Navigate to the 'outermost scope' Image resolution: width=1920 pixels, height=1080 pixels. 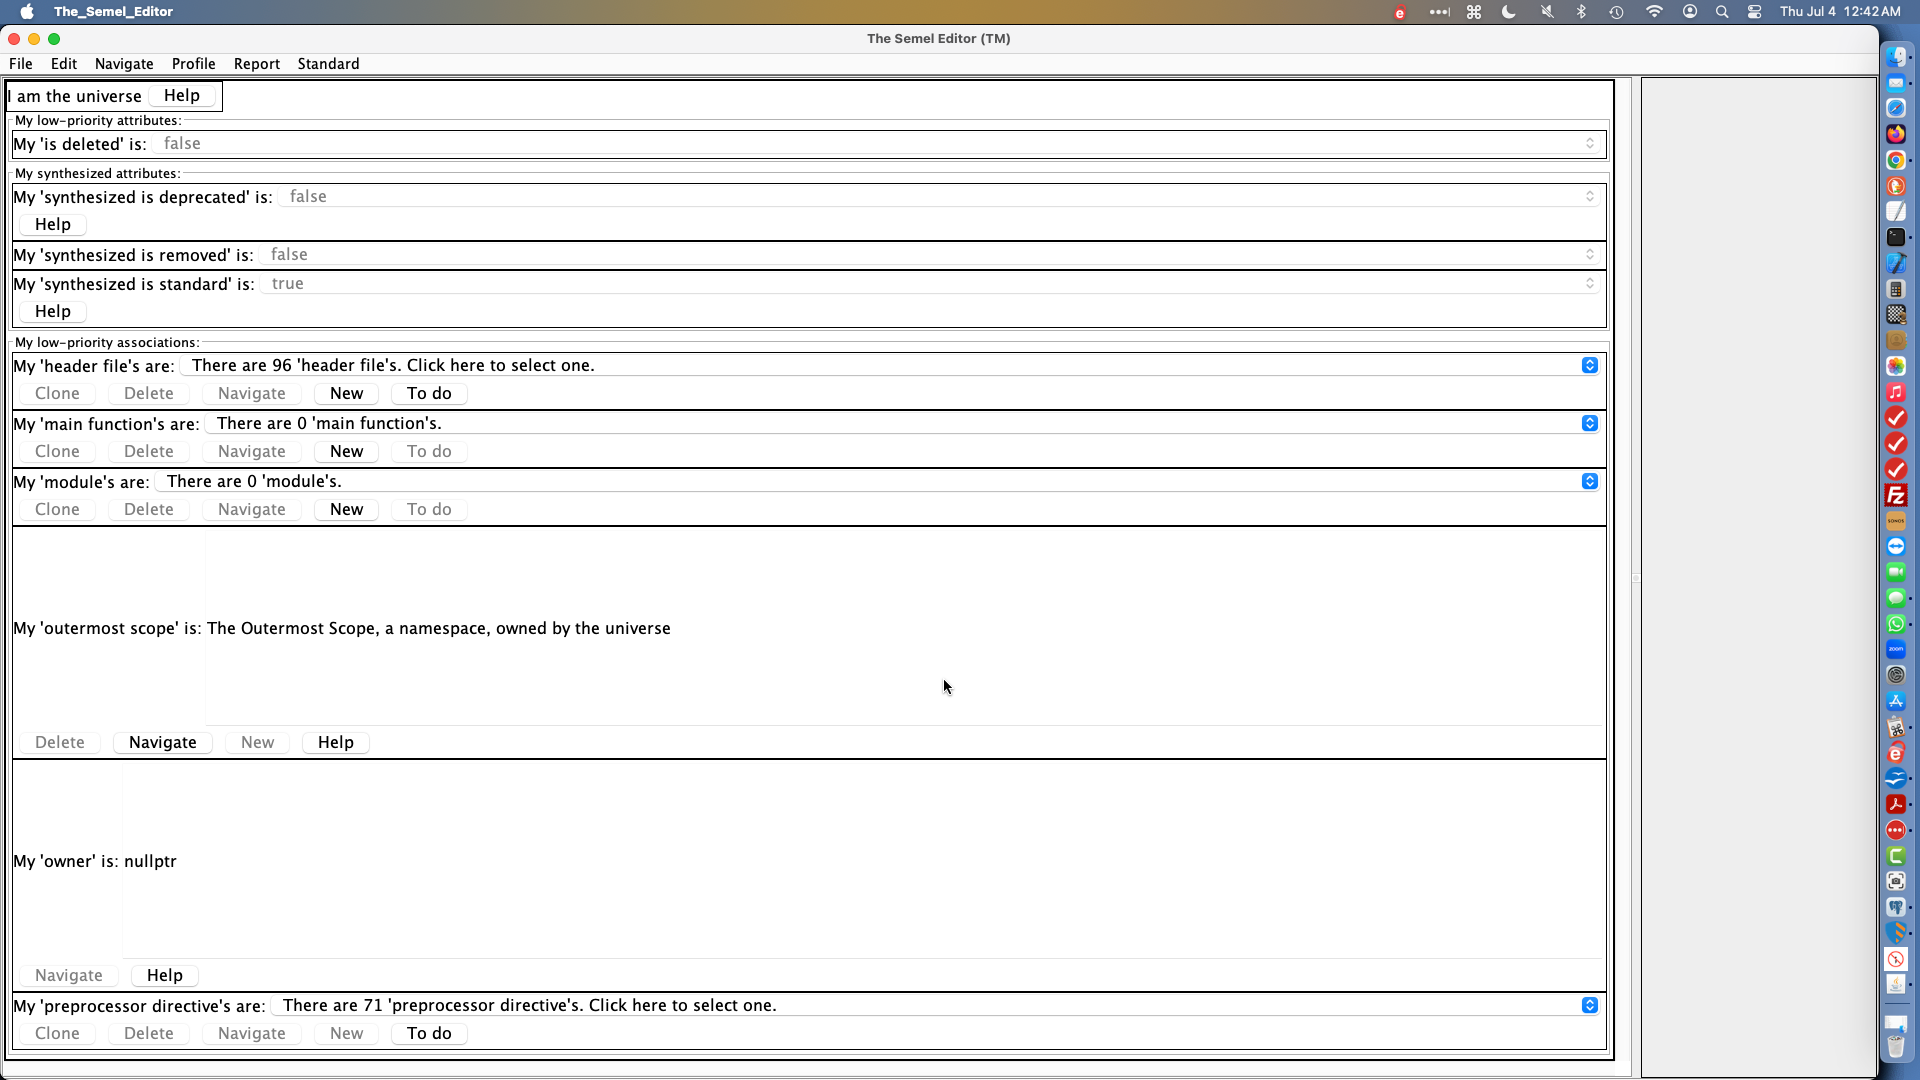click(163, 743)
